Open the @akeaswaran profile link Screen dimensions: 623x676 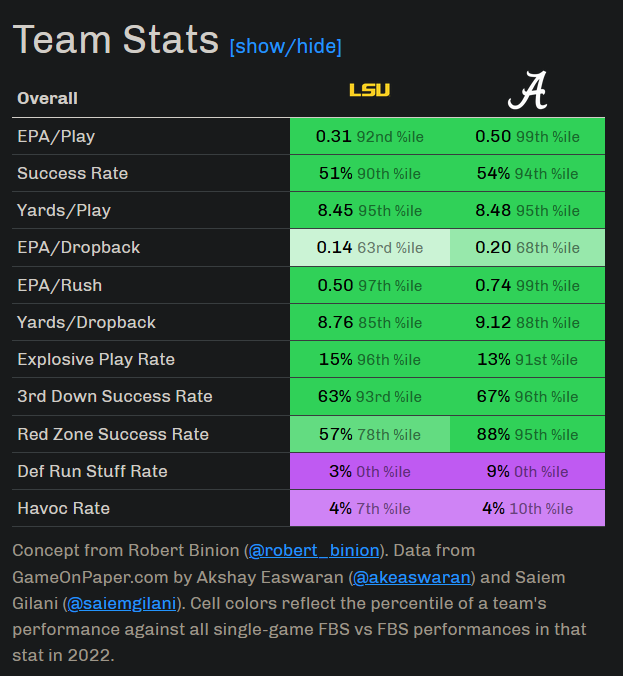pyautogui.click(x=411, y=577)
